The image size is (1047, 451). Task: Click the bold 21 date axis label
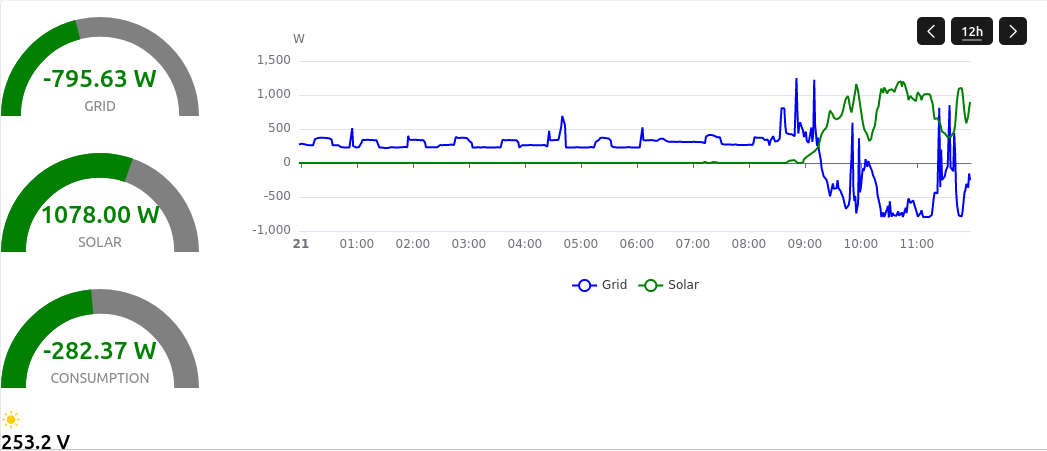click(x=300, y=244)
